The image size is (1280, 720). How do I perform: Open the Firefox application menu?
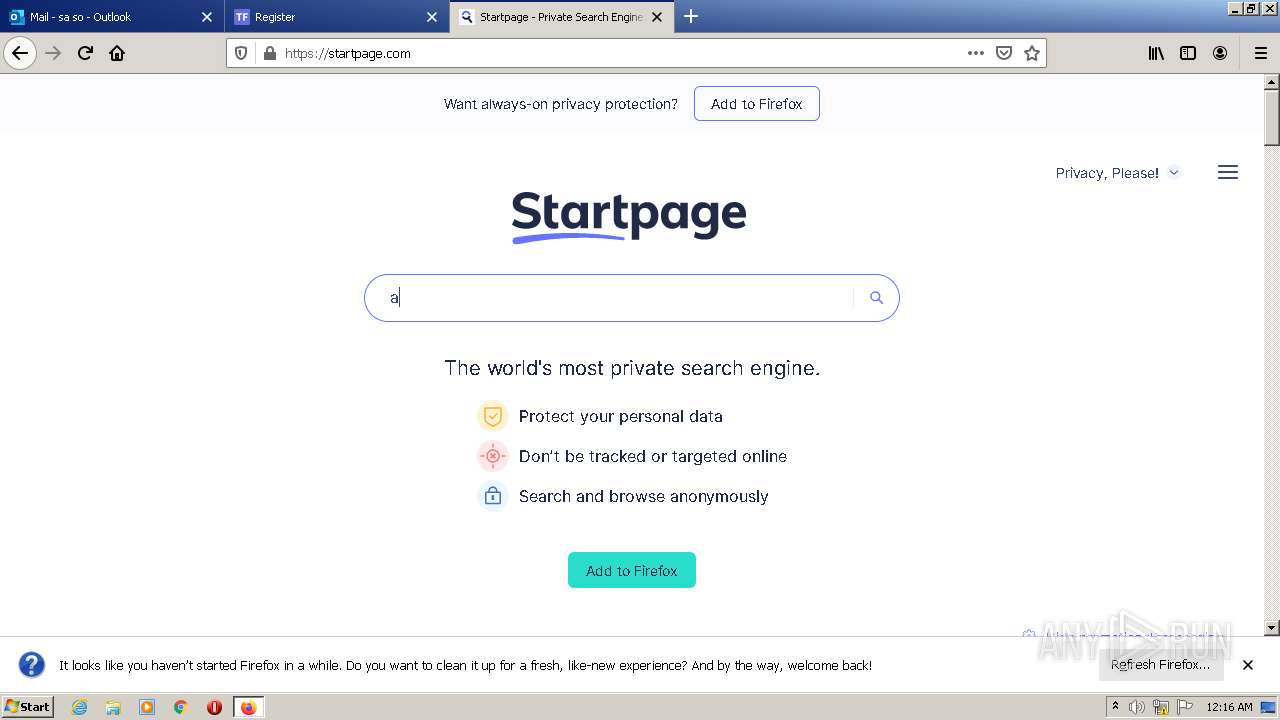click(1260, 53)
